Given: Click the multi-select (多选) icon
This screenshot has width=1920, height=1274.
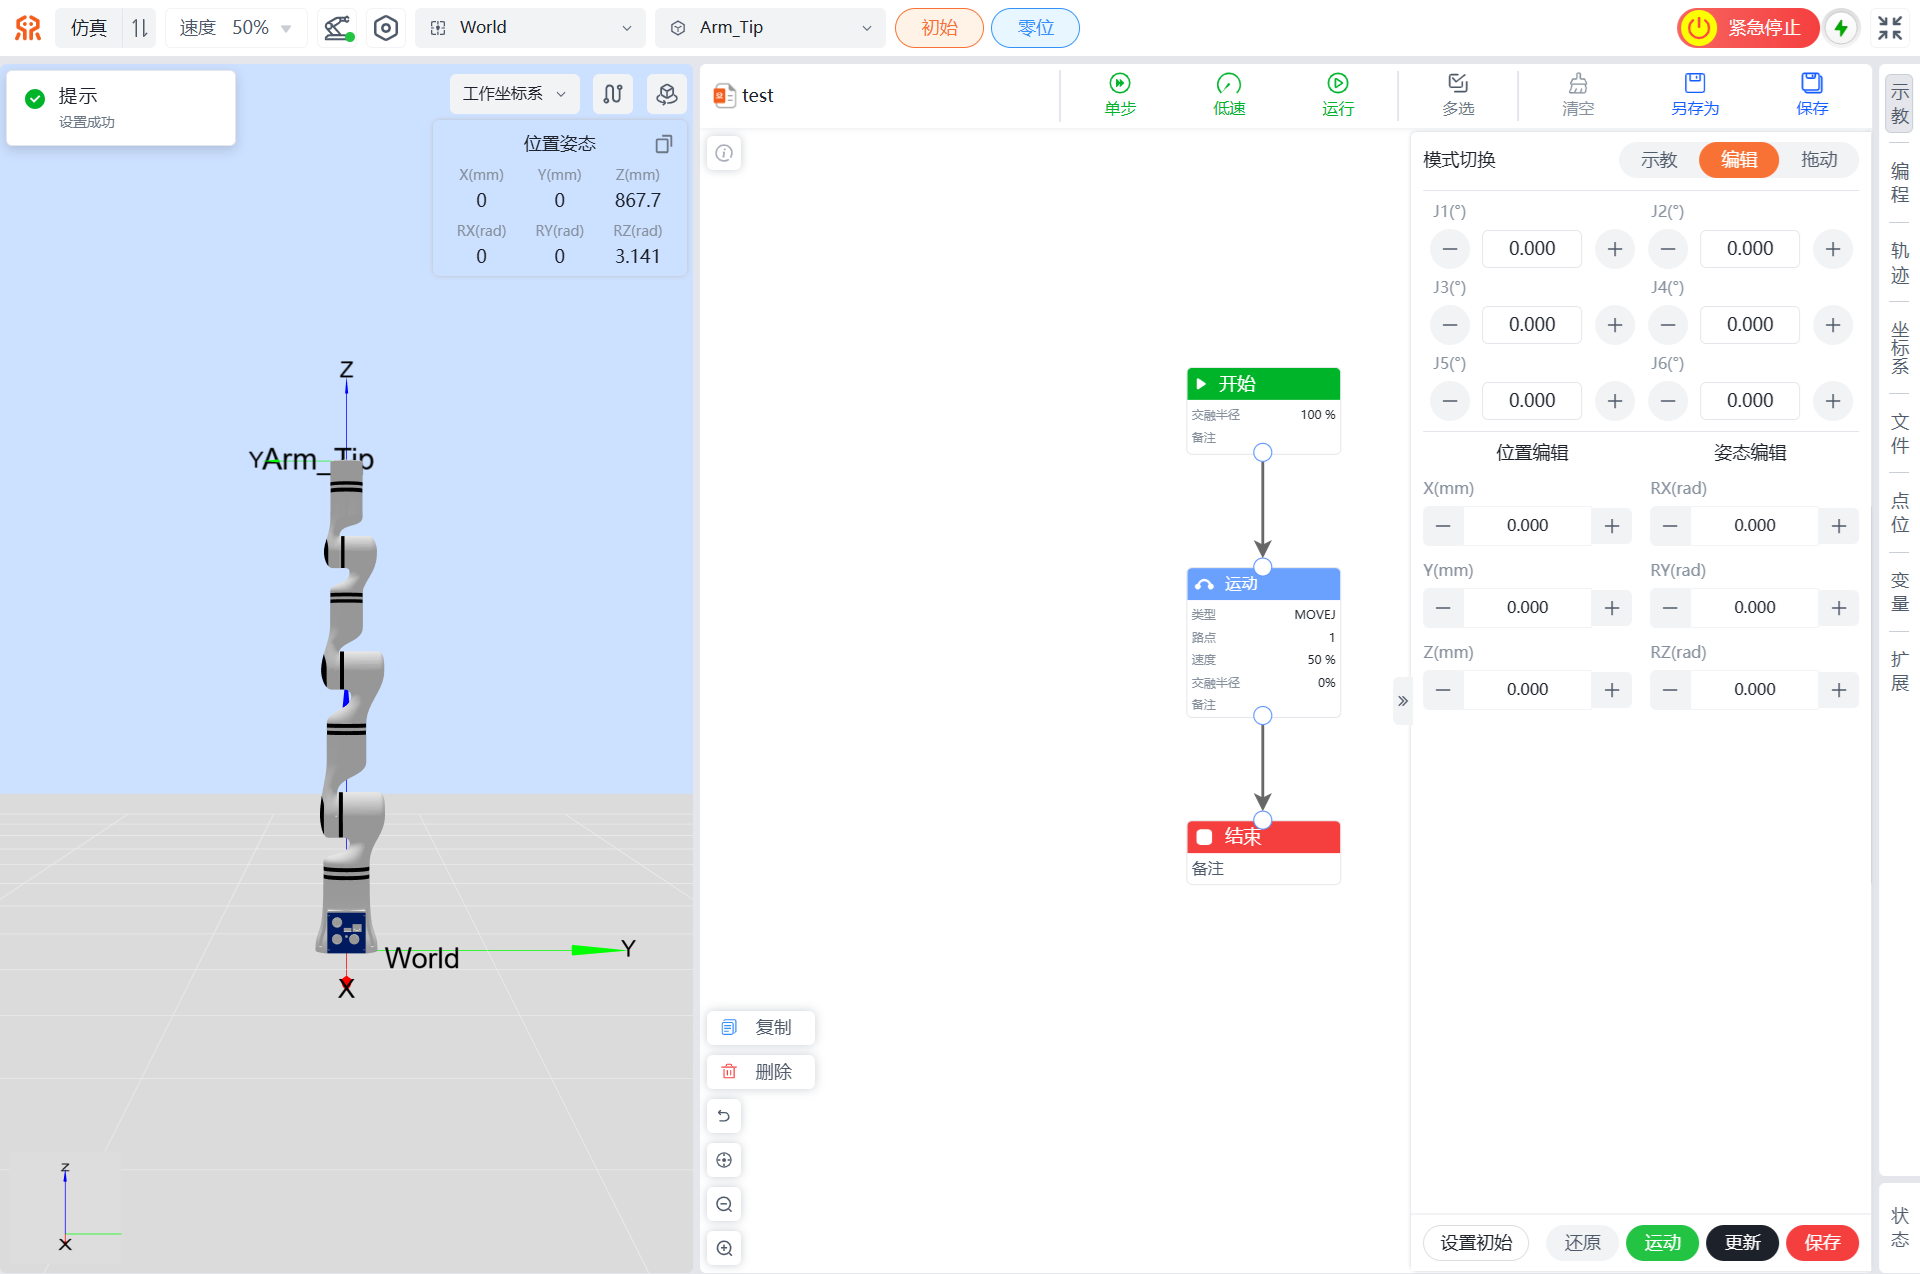Looking at the screenshot, I should pos(1457,84).
